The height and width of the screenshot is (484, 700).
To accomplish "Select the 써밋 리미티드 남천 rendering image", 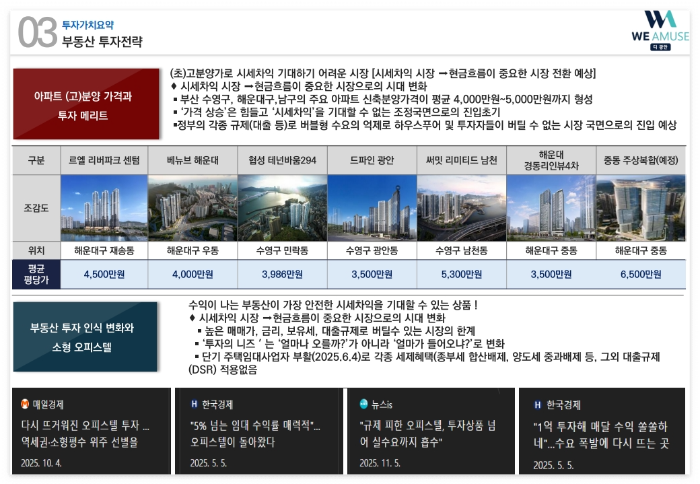I will (462, 208).
